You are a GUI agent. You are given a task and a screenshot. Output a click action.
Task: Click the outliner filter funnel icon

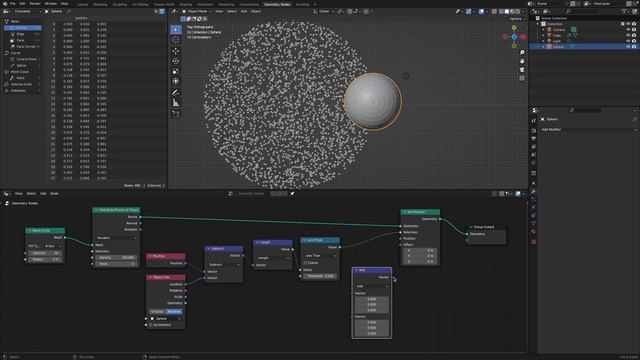point(625,11)
